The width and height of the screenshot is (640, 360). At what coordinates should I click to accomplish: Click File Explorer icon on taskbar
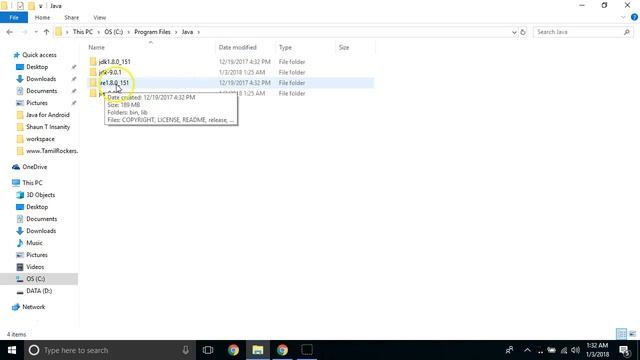coord(258,350)
